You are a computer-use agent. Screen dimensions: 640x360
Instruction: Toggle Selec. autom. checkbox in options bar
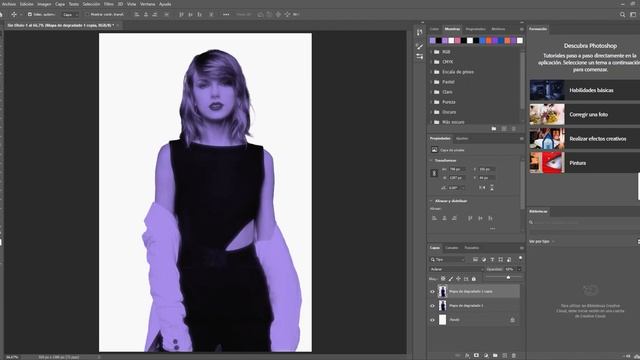[29, 14]
